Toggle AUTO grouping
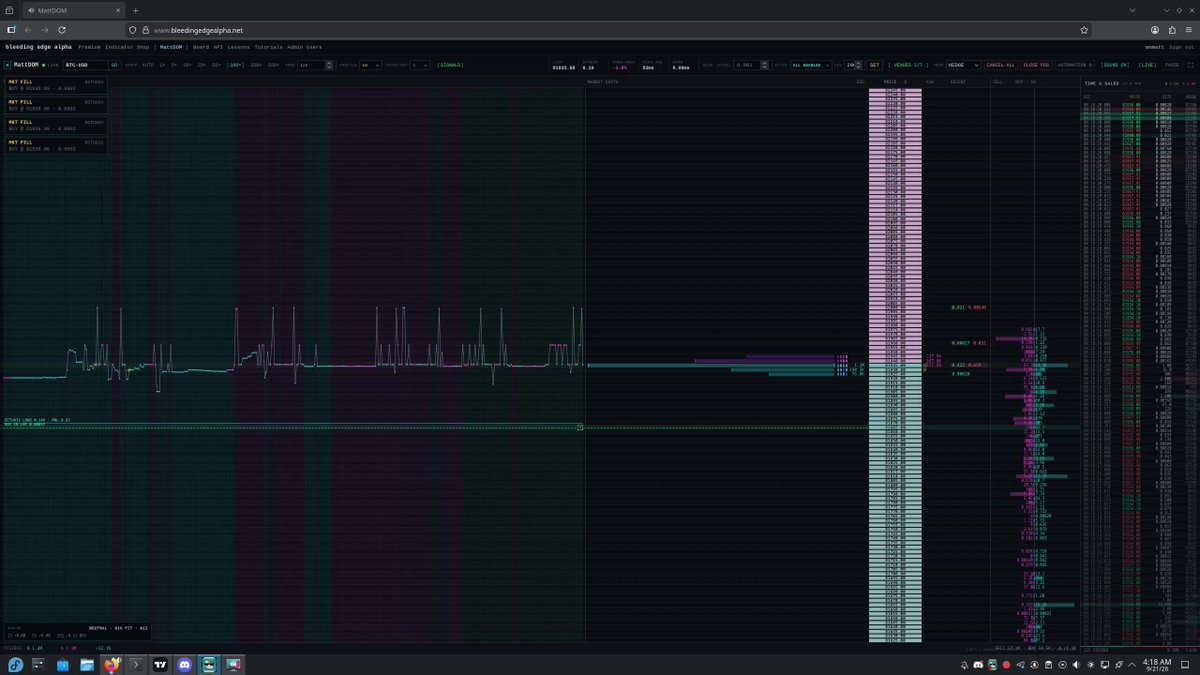This screenshot has height=675, width=1200. [x=148, y=65]
